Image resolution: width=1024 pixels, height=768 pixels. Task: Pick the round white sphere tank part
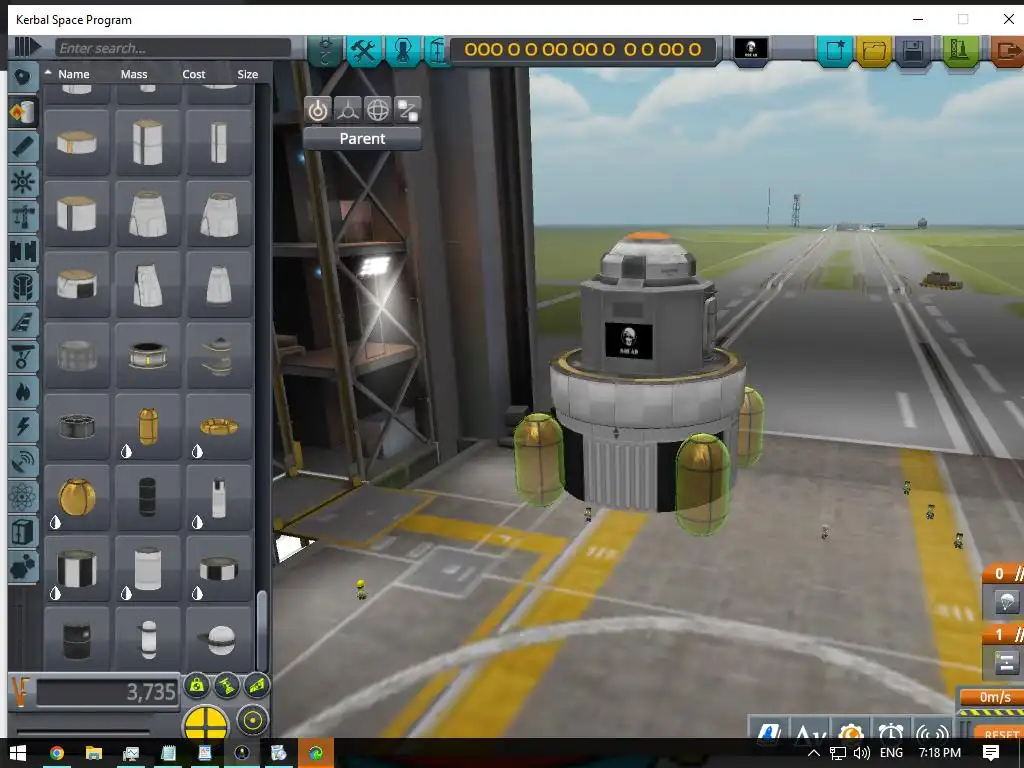[219, 639]
